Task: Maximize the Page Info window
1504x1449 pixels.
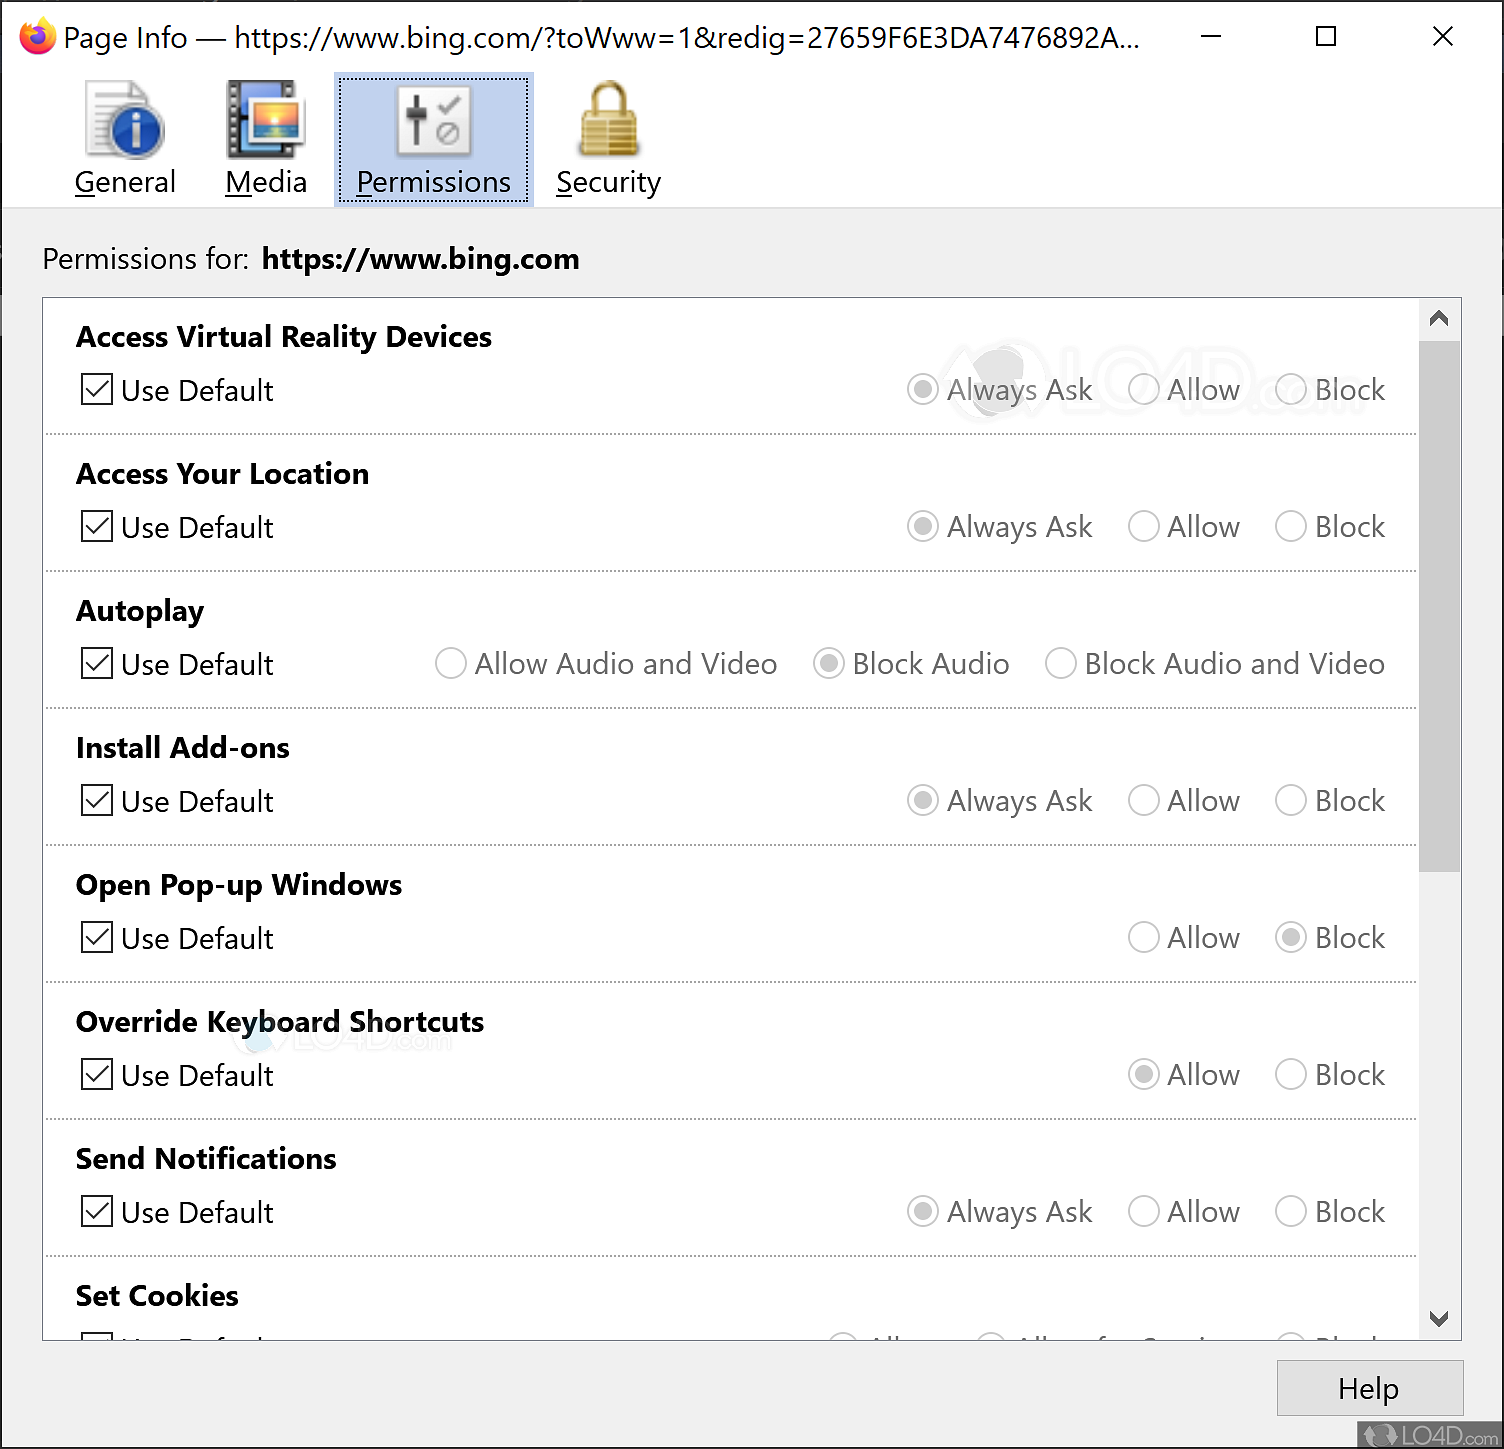Action: [1326, 37]
